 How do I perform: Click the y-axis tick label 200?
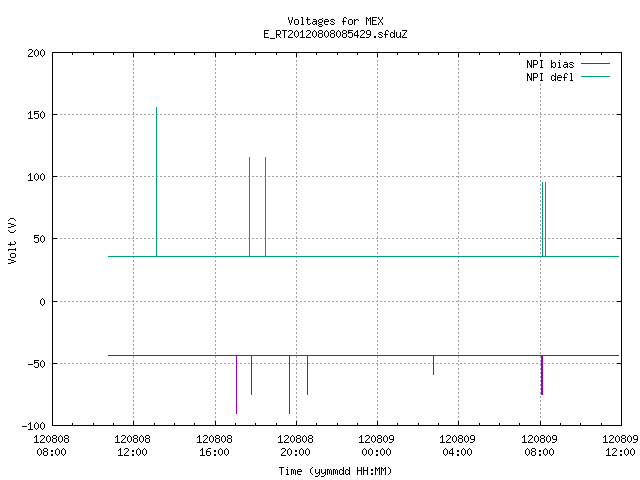36,53
